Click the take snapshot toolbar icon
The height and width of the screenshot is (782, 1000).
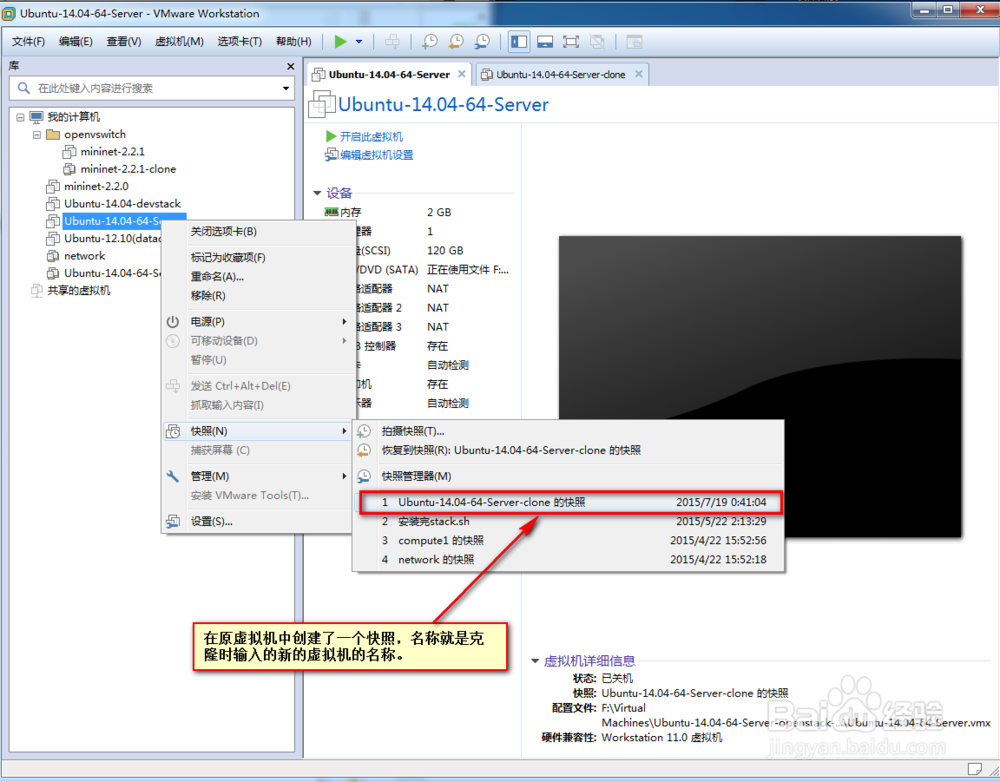430,41
